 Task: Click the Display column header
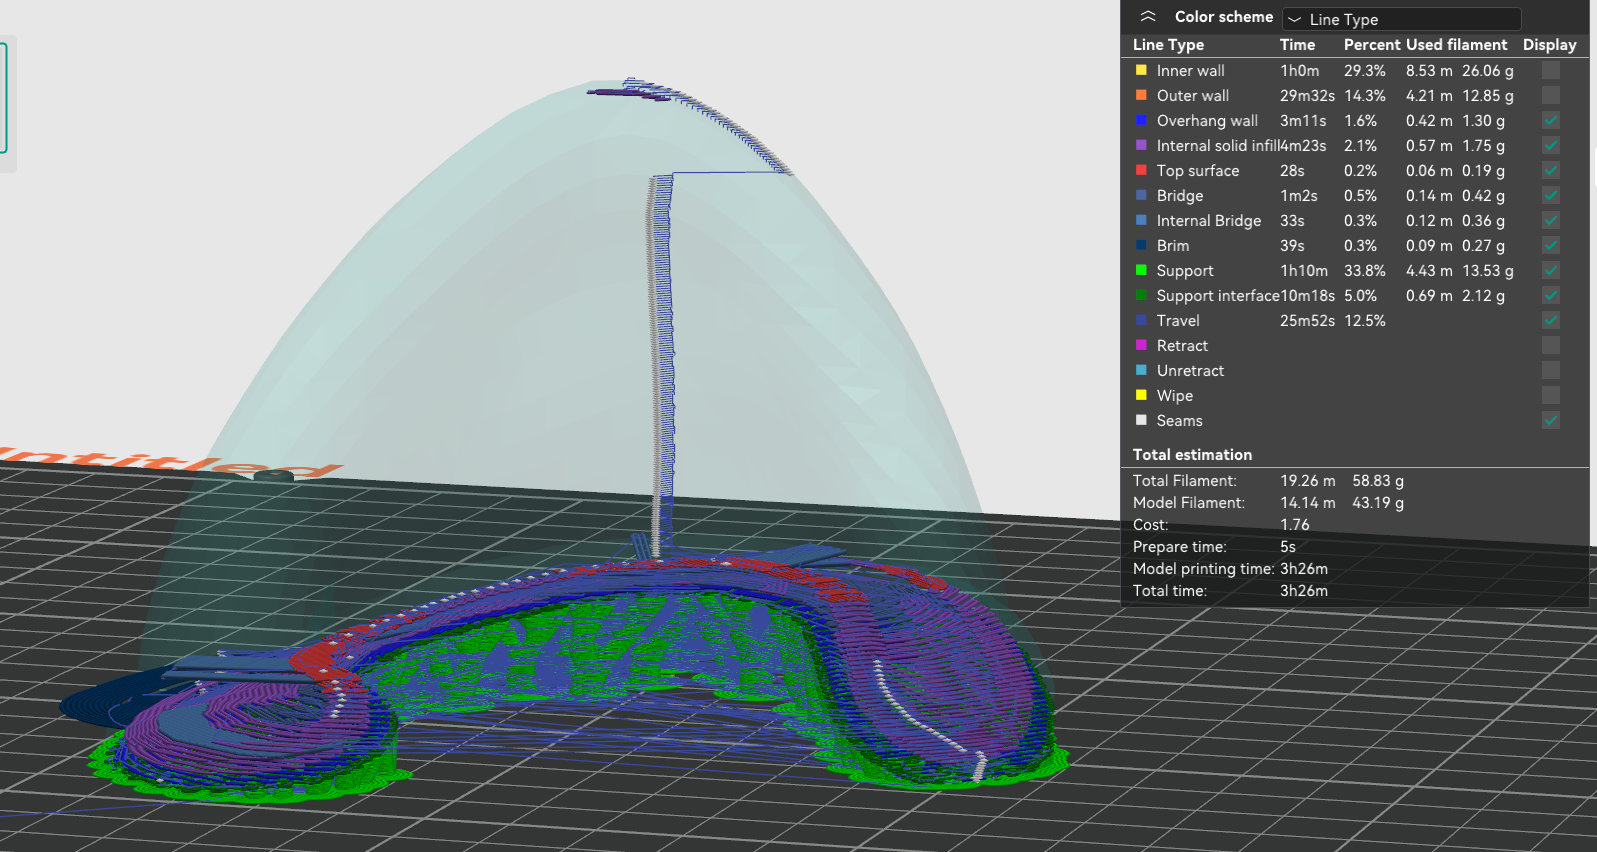(x=1549, y=45)
